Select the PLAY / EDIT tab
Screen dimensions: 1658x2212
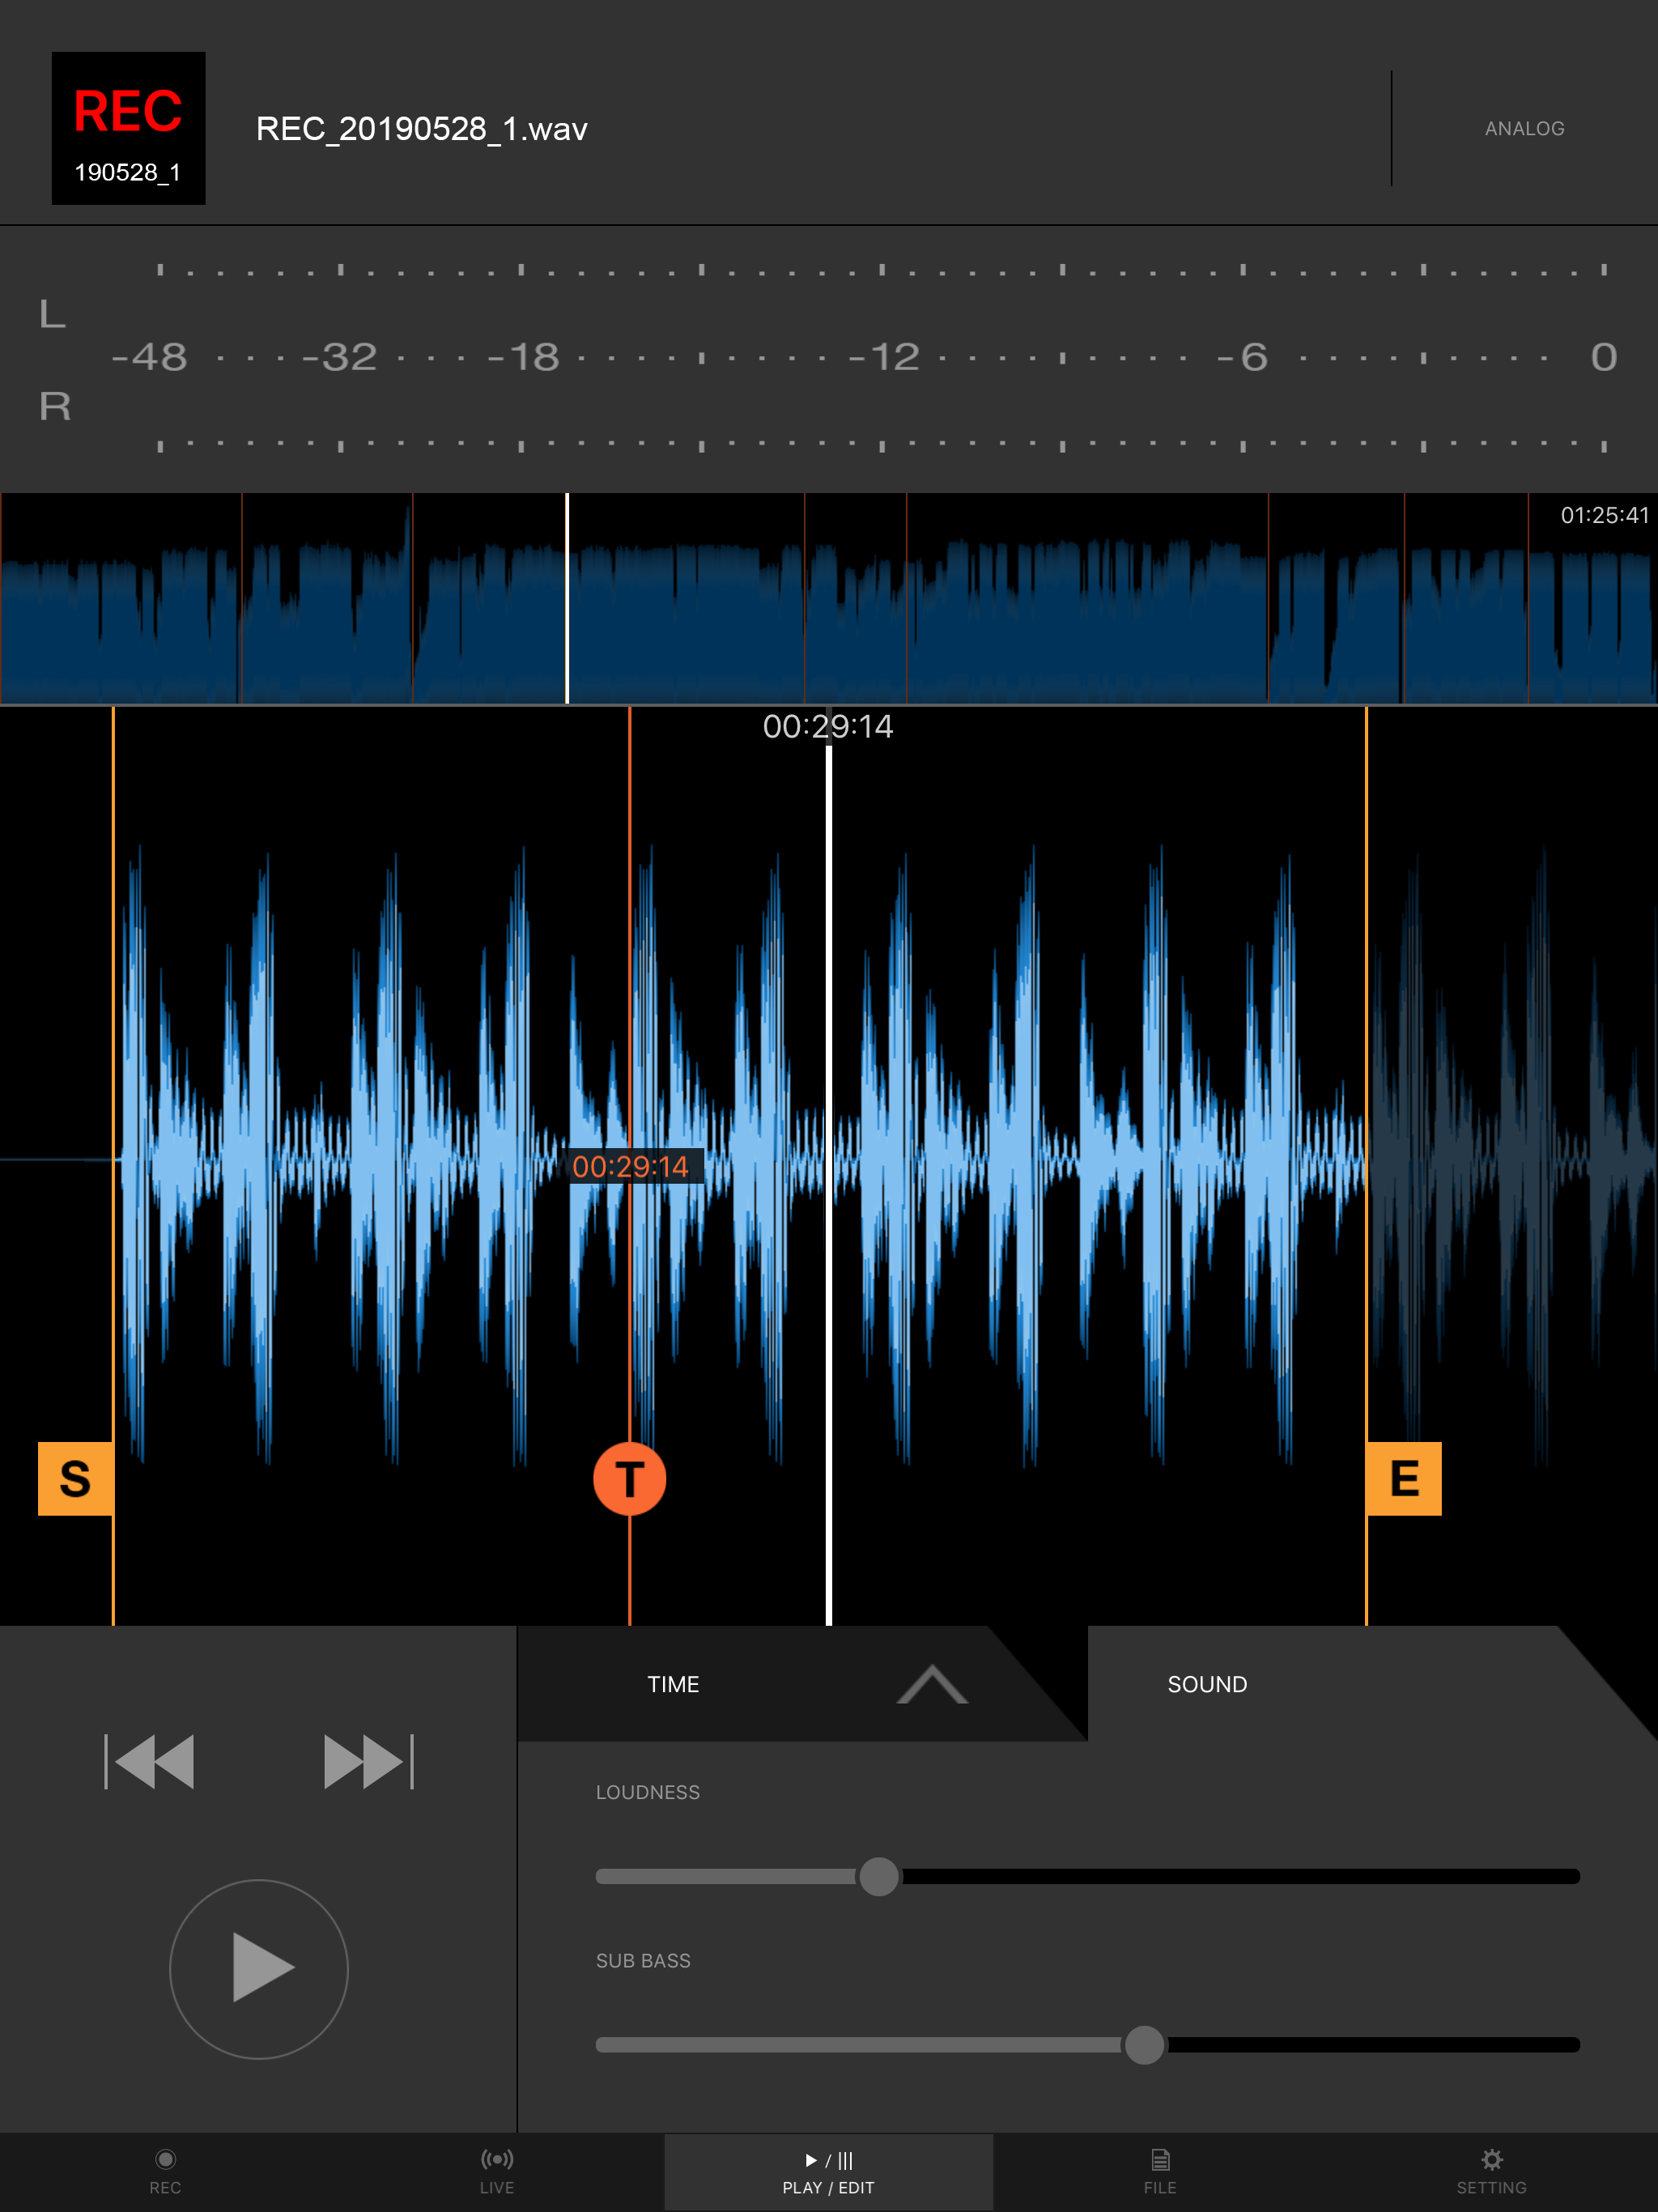828,2172
